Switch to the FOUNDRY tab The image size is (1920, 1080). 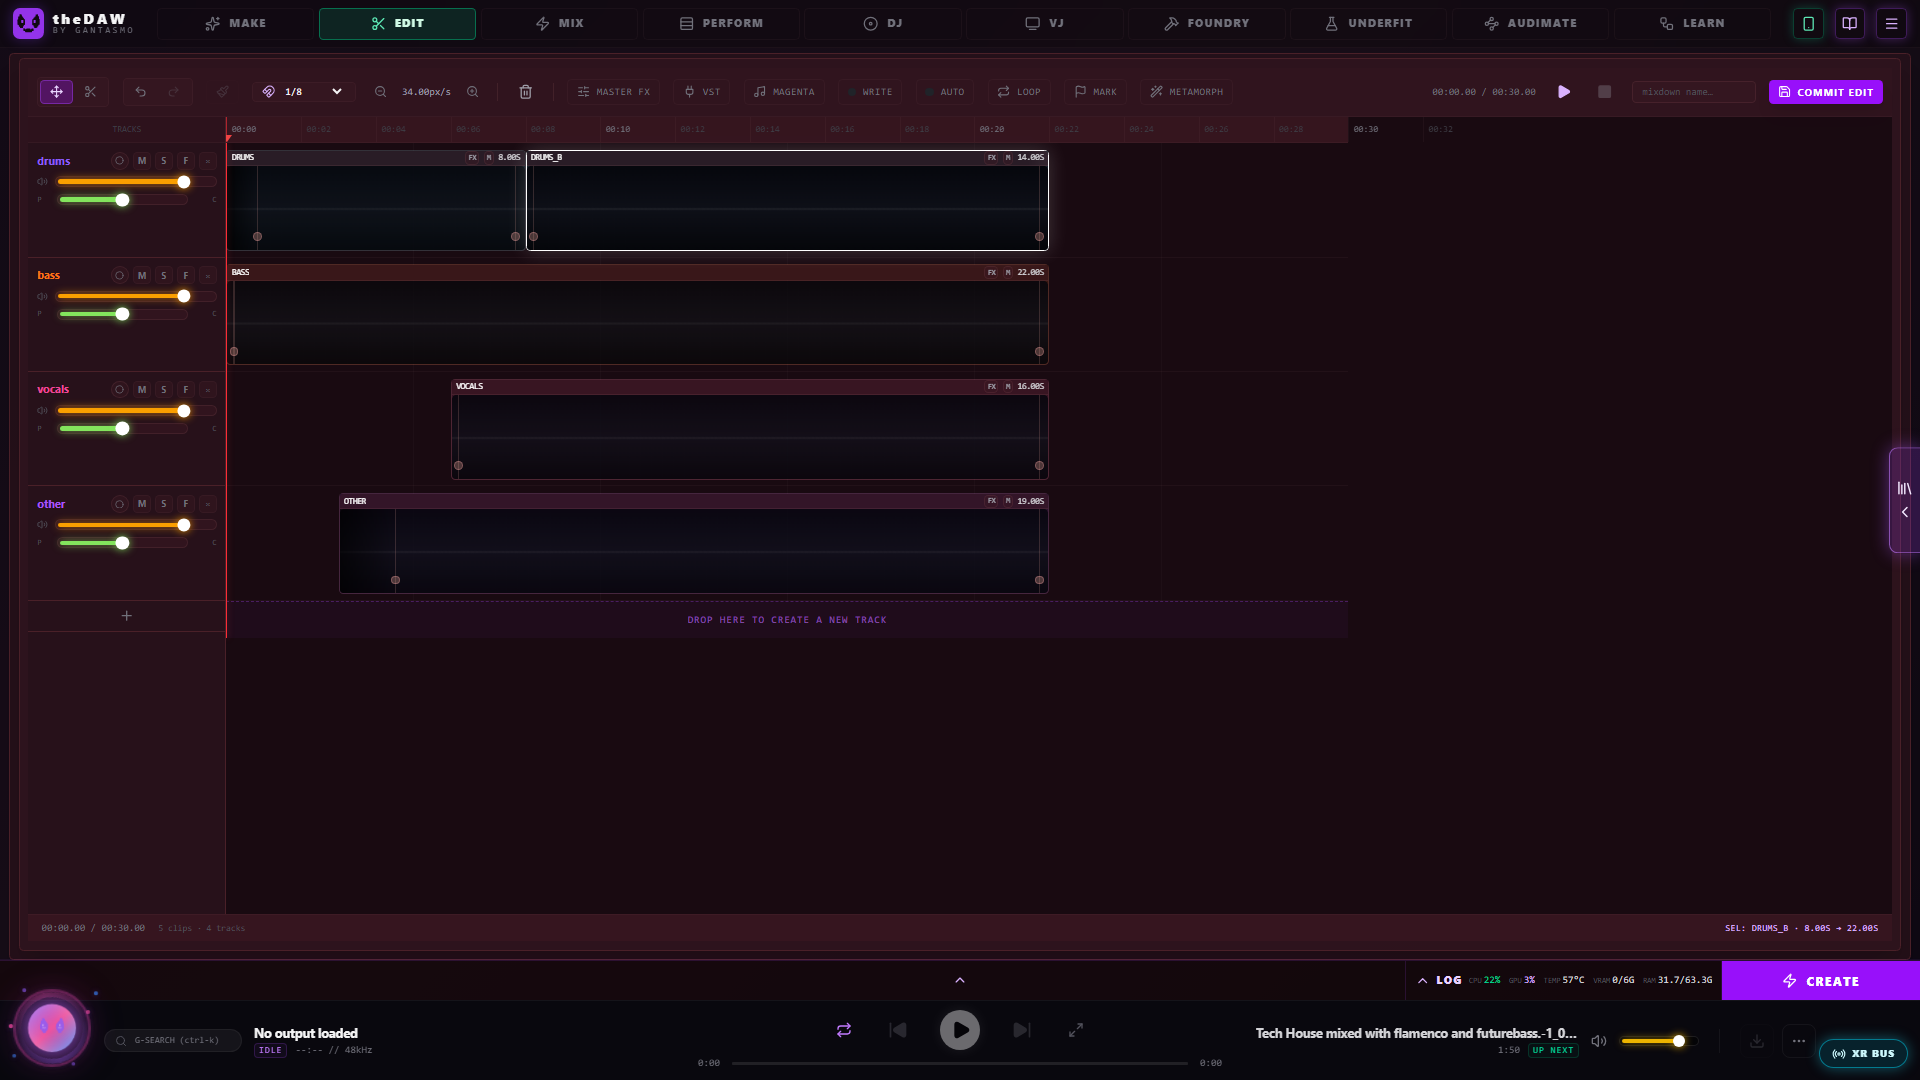click(1207, 23)
